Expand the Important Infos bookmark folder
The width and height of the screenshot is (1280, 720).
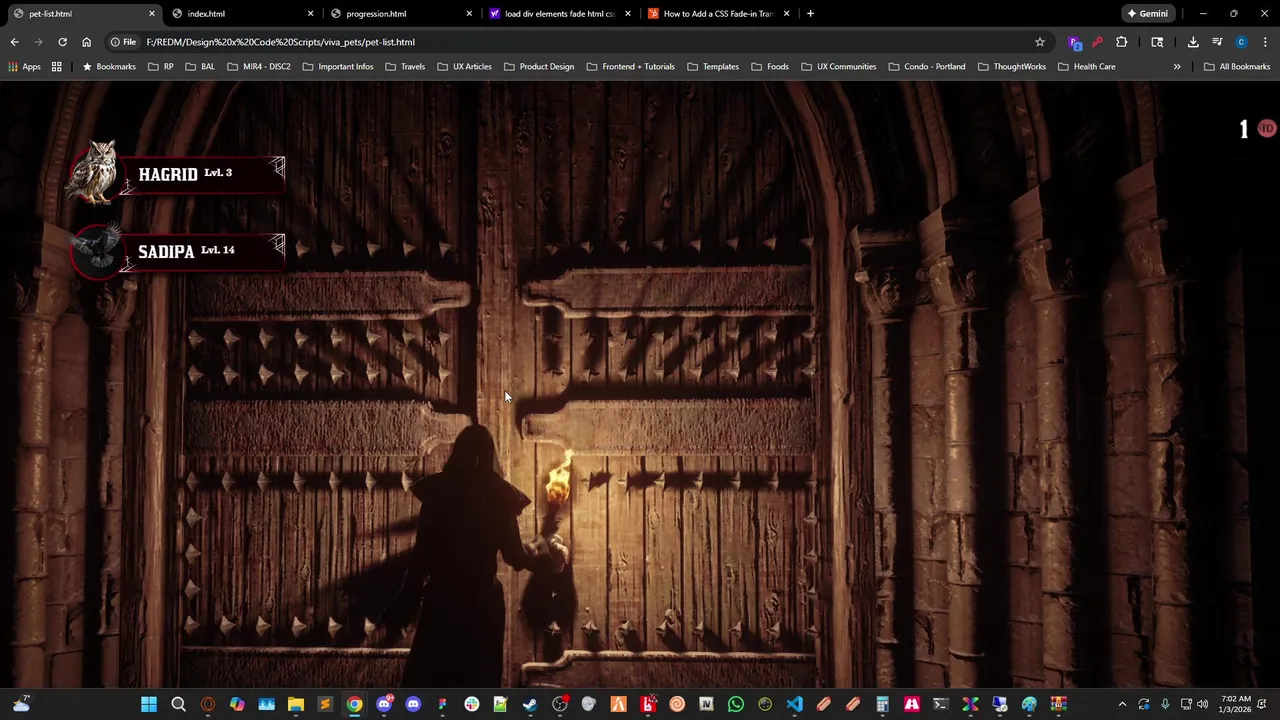pyautogui.click(x=338, y=67)
